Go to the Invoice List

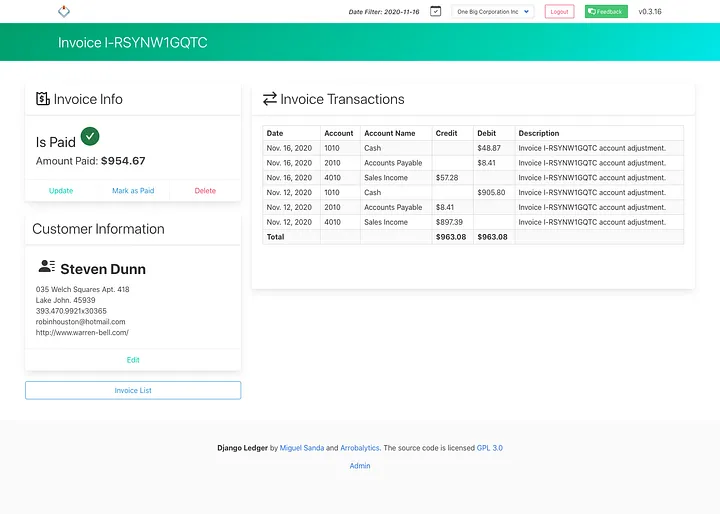pyautogui.click(x=133, y=390)
